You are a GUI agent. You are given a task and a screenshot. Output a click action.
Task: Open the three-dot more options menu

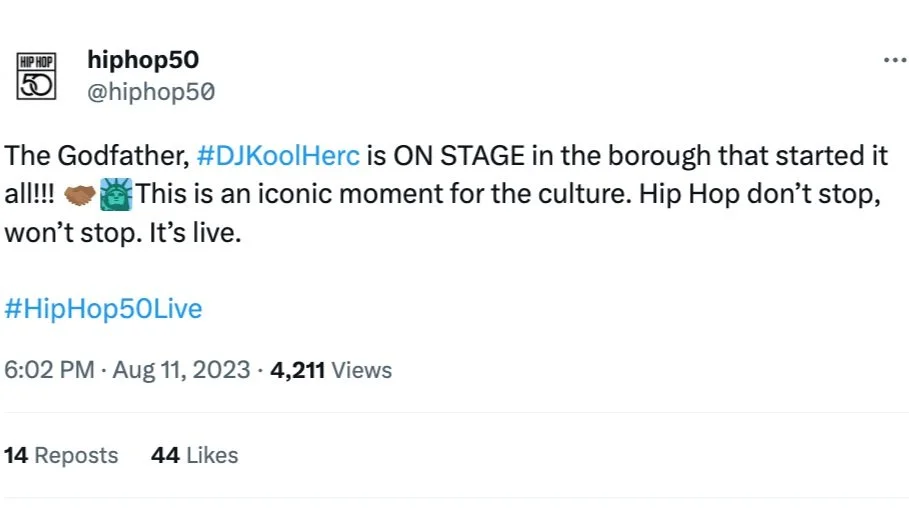tap(893, 61)
